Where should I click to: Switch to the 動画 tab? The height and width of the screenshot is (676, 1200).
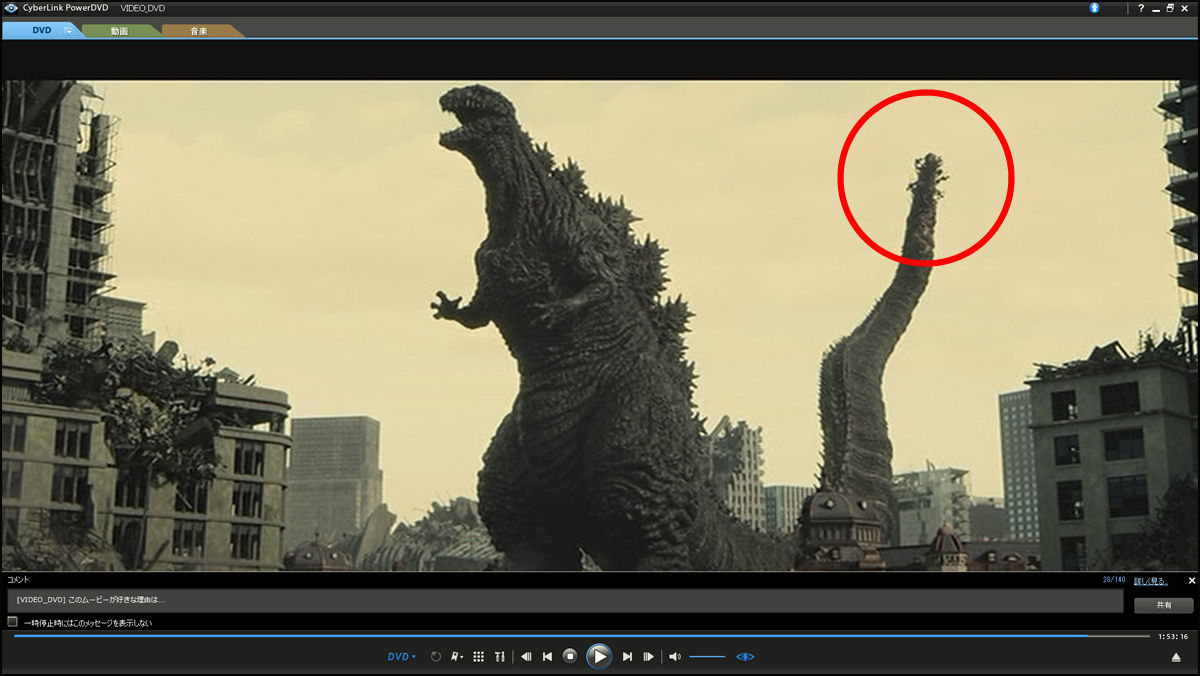click(119, 31)
